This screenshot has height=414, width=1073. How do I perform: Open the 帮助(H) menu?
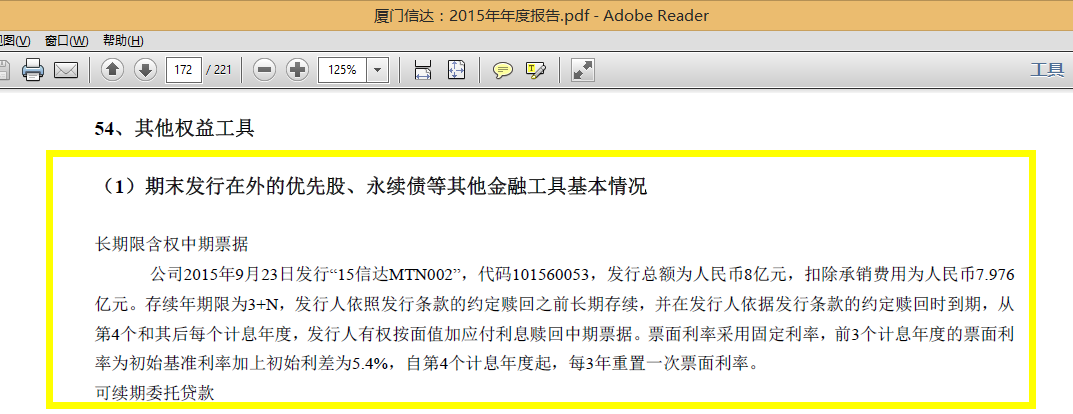tap(123, 41)
